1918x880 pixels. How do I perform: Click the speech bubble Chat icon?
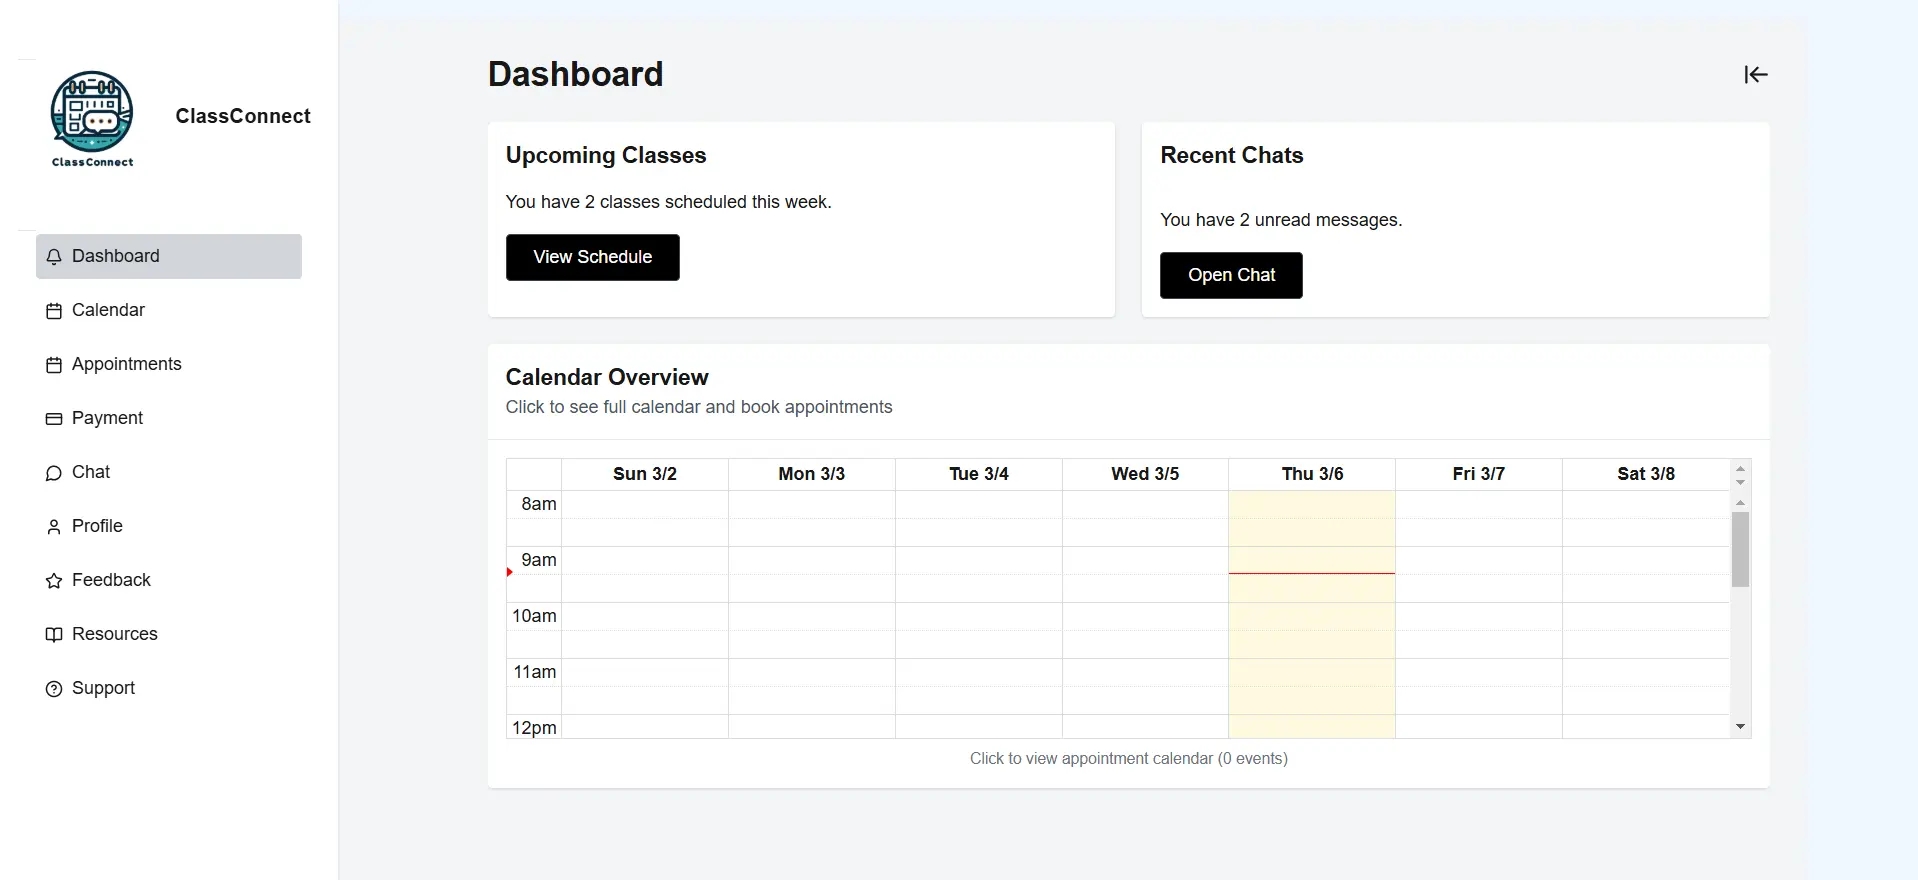[x=54, y=473]
